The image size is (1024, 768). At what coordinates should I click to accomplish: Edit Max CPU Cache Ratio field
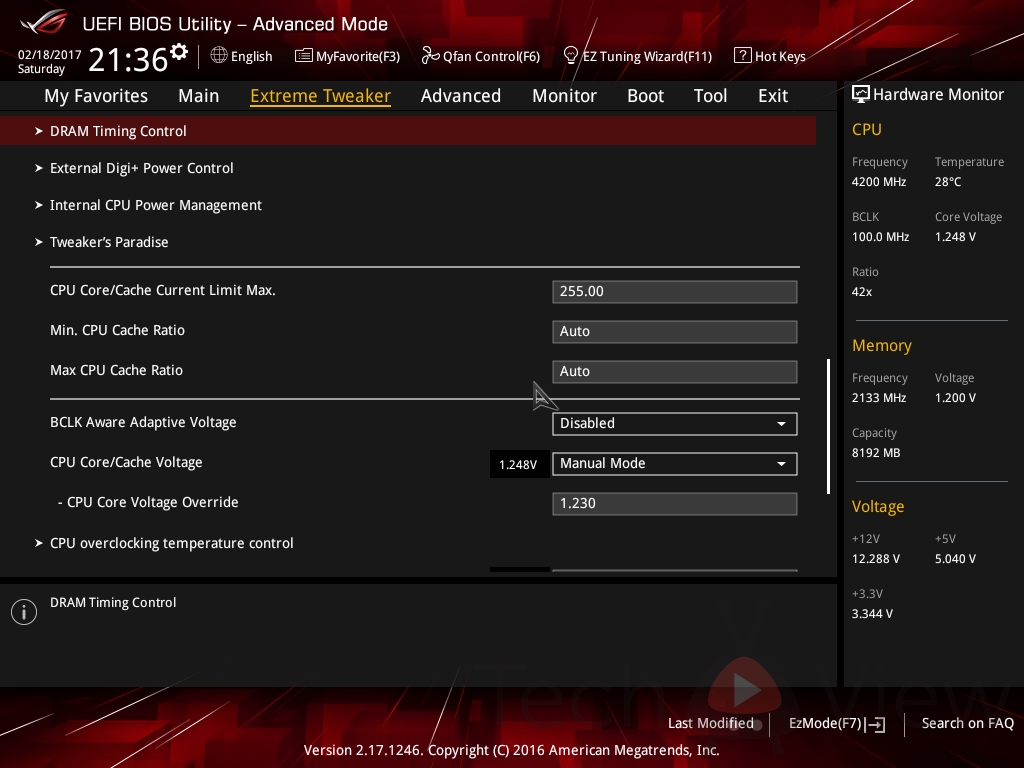pyautogui.click(x=675, y=372)
